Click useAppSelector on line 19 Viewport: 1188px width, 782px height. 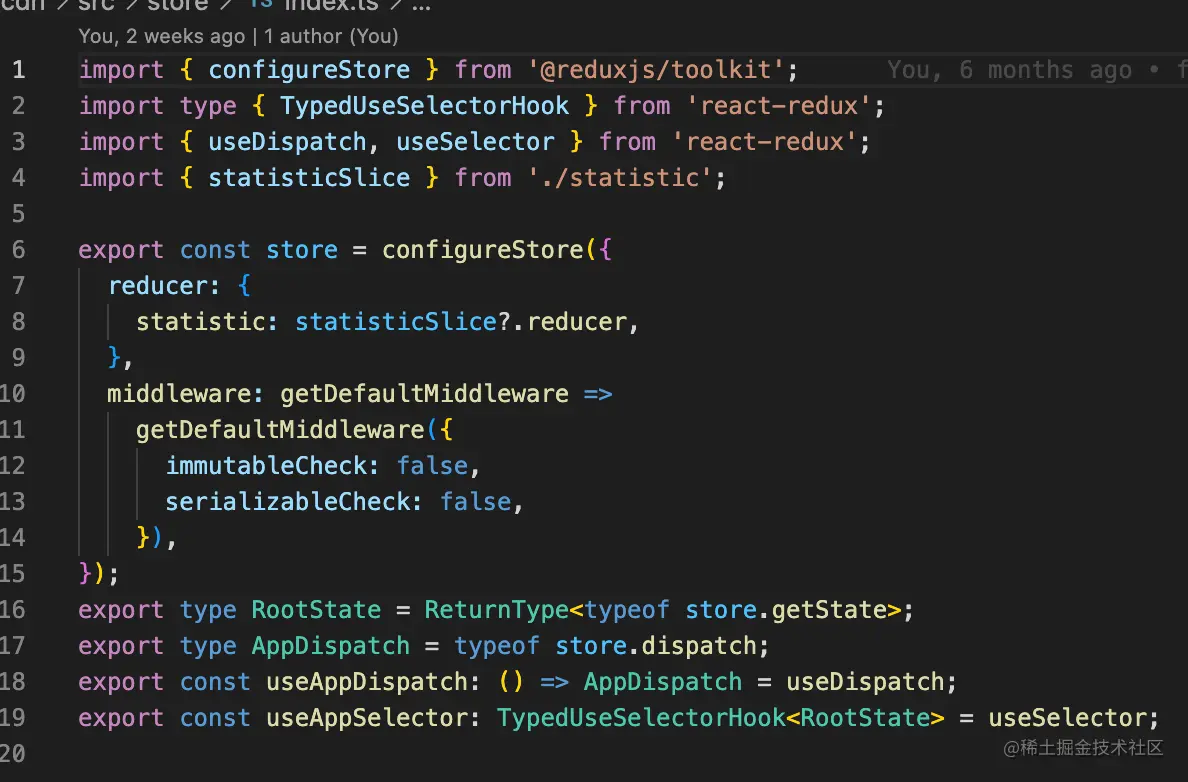[367, 718]
